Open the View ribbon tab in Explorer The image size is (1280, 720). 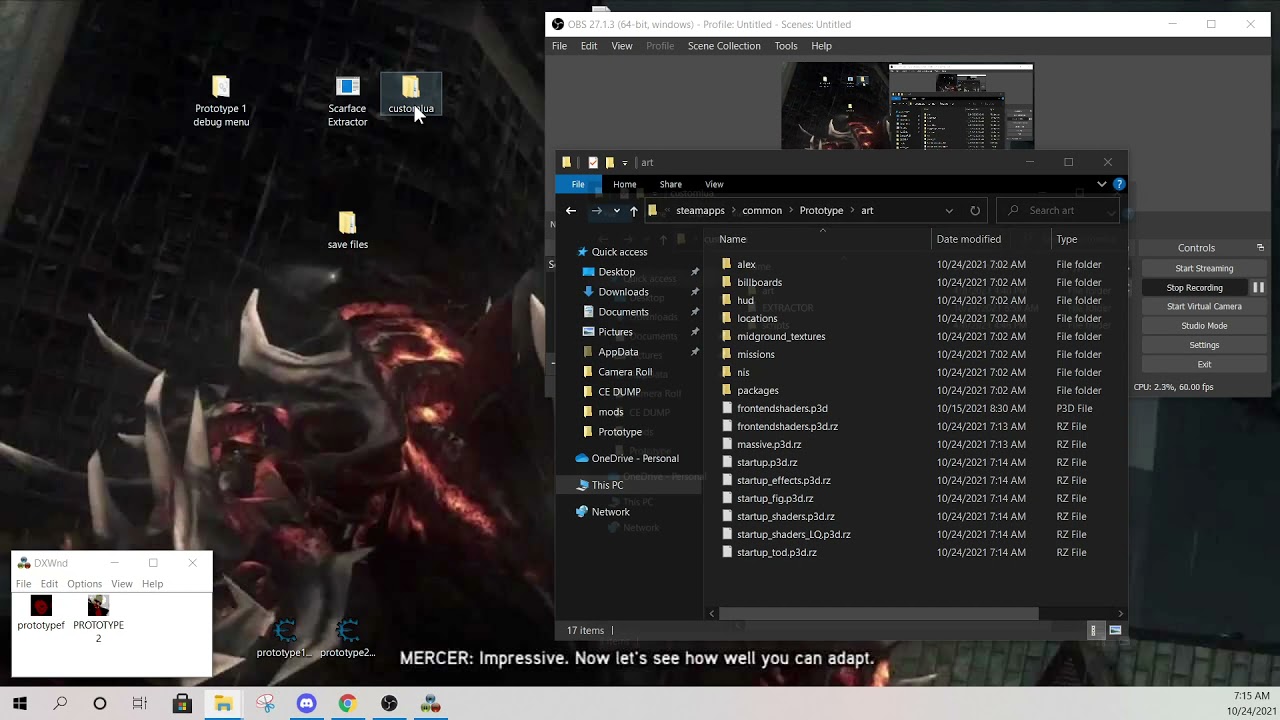pyautogui.click(x=714, y=184)
